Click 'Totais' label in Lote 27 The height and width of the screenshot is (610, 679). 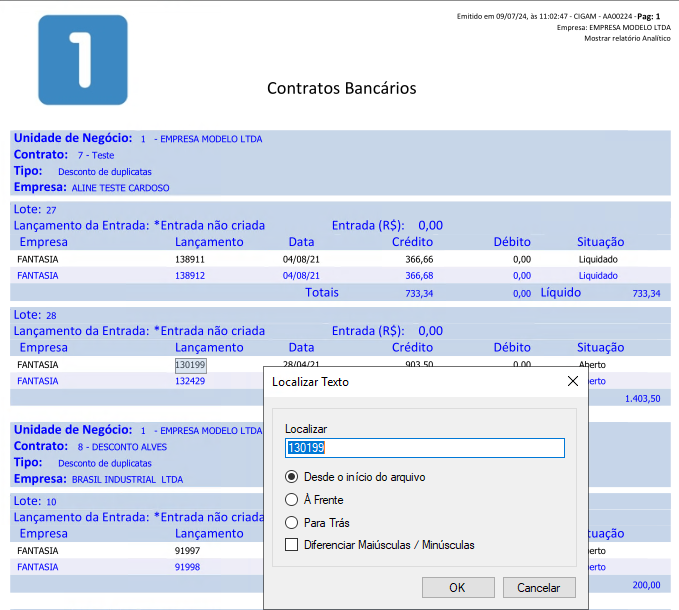[x=322, y=293]
